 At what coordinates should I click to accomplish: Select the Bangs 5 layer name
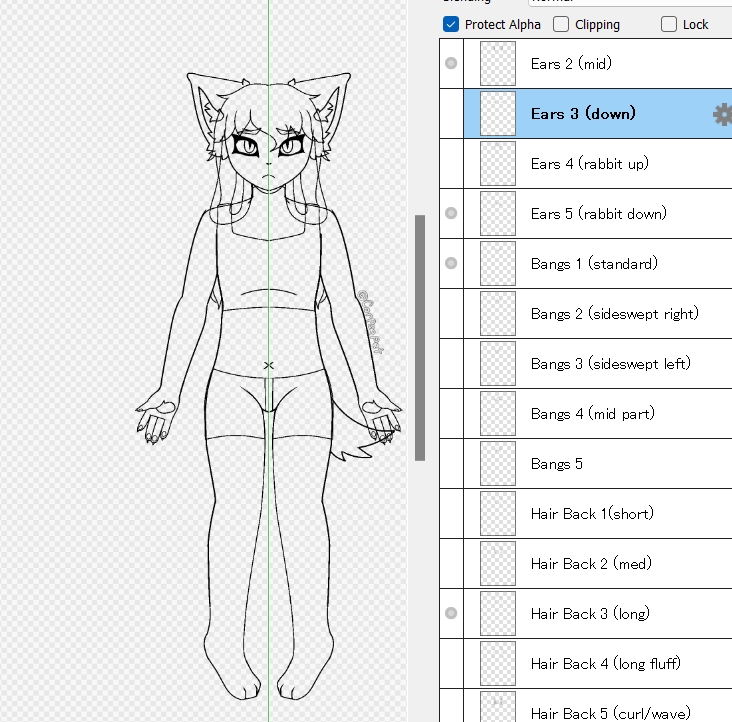tap(556, 463)
